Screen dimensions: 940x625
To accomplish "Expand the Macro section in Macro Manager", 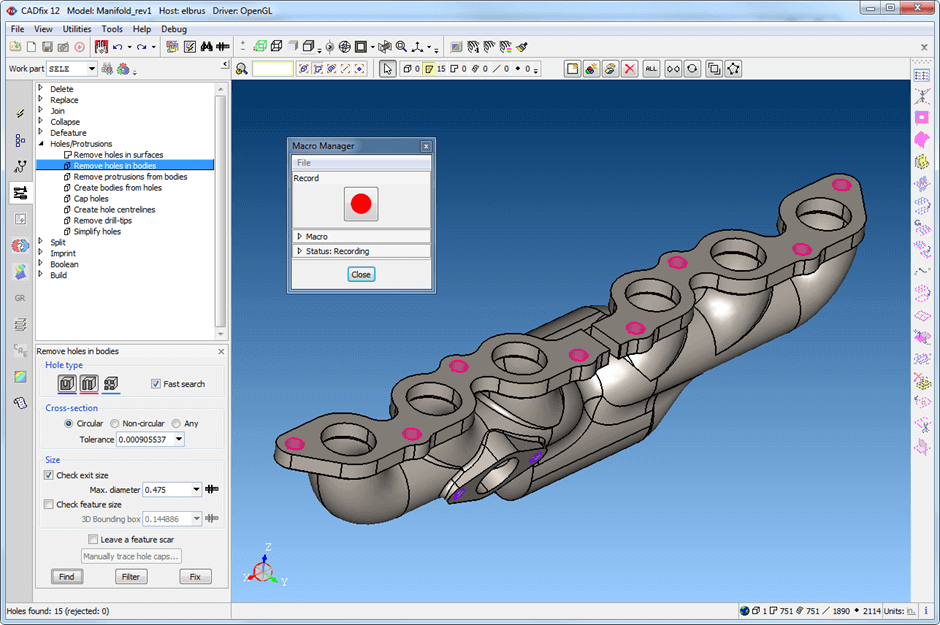I will 300,237.
